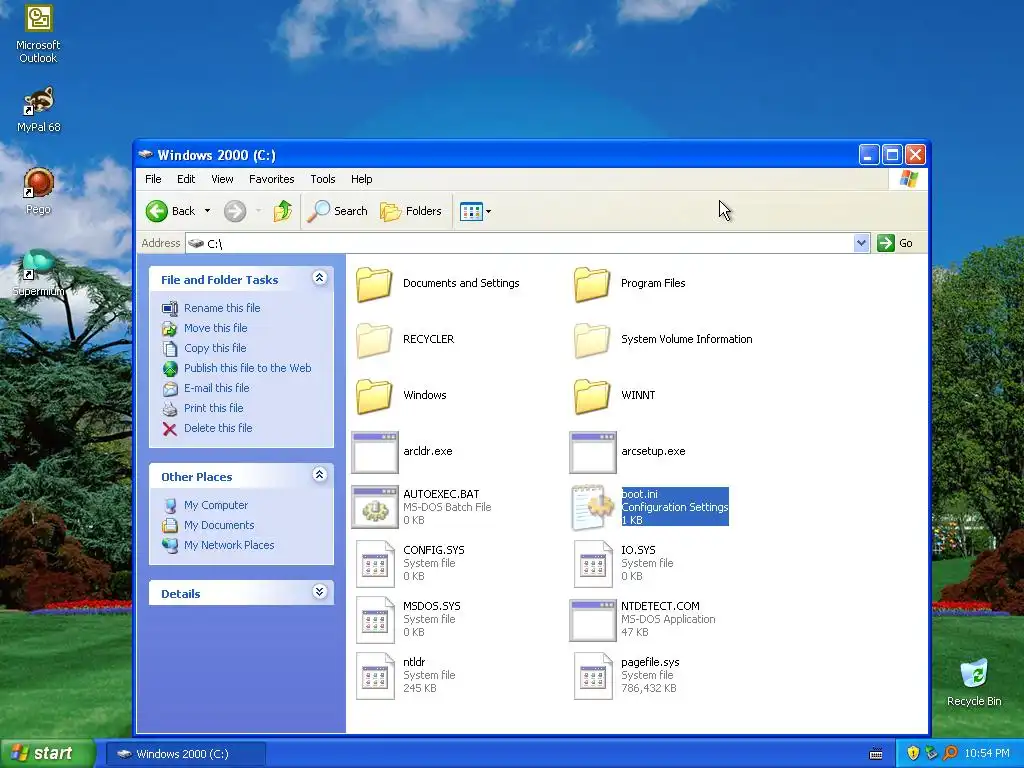Viewport: 1024px width, 768px height.
Task: Click the clock showing 10:54 PM
Action: pos(987,753)
